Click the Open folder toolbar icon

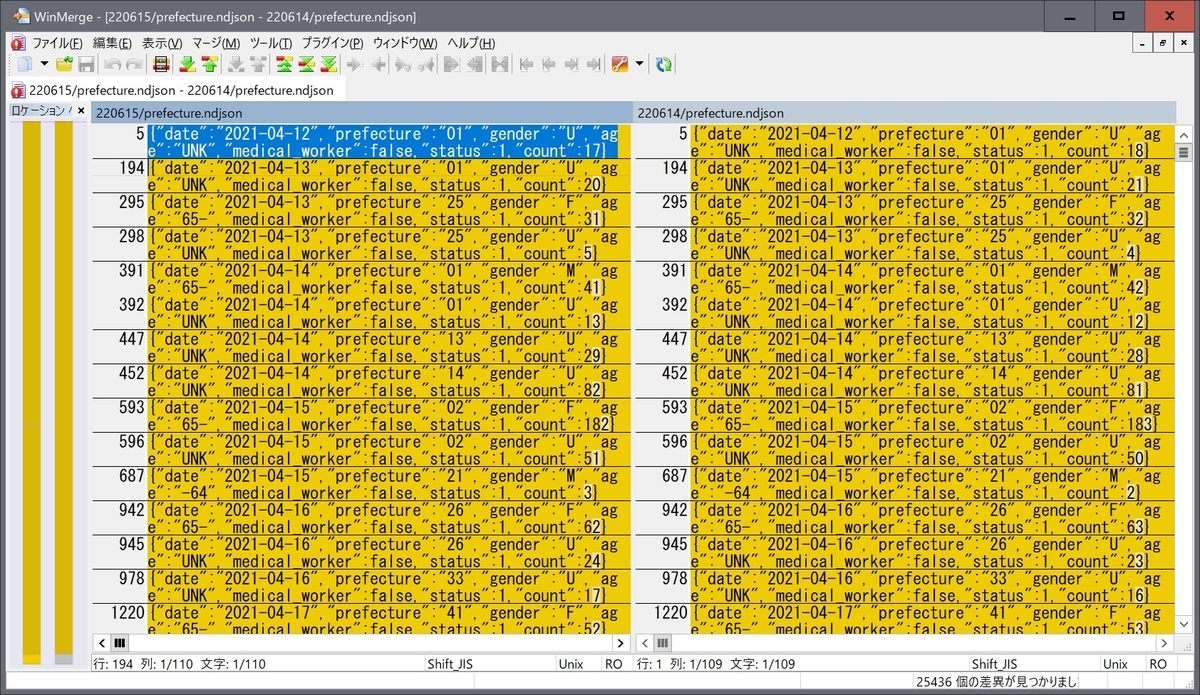pos(64,64)
